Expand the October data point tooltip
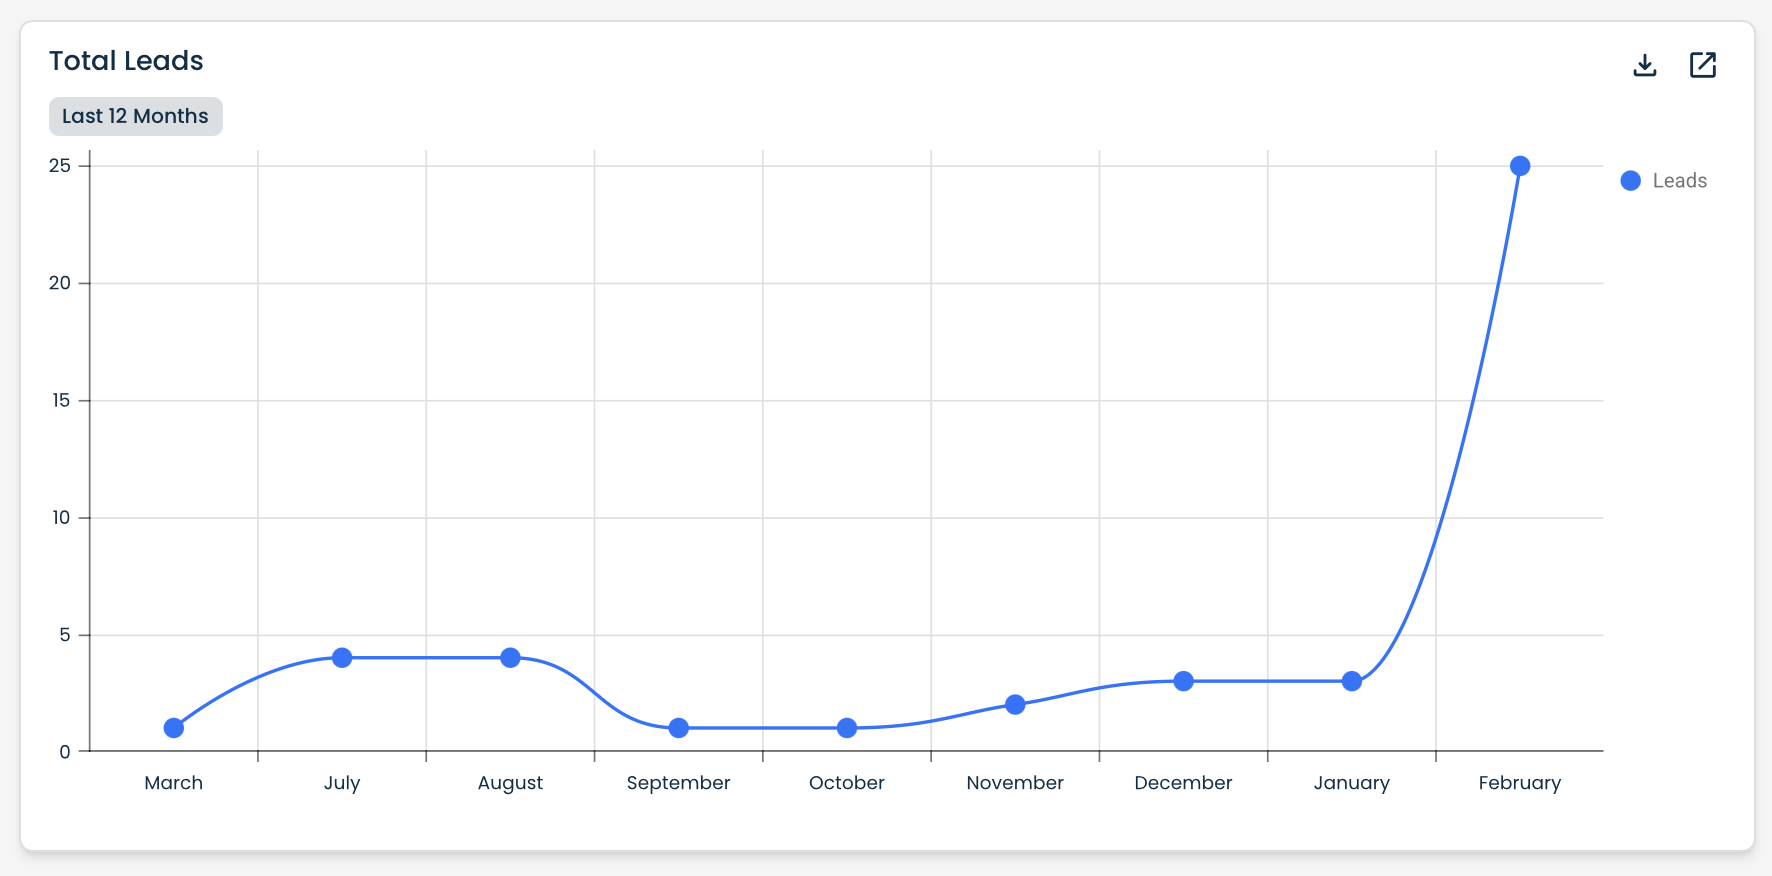1772x876 pixels. [x=846, y=727]
